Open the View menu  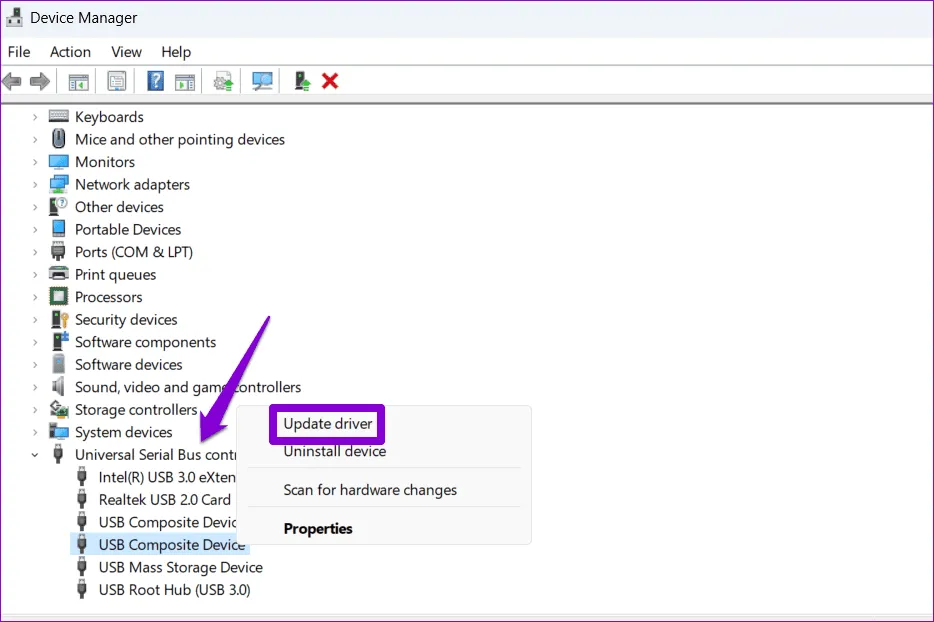pos(126,52)
